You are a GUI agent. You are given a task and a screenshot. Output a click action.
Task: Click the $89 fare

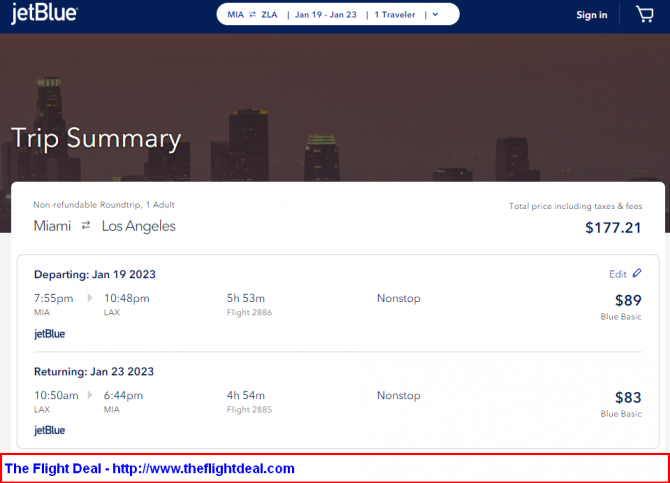tap(628, 300)
